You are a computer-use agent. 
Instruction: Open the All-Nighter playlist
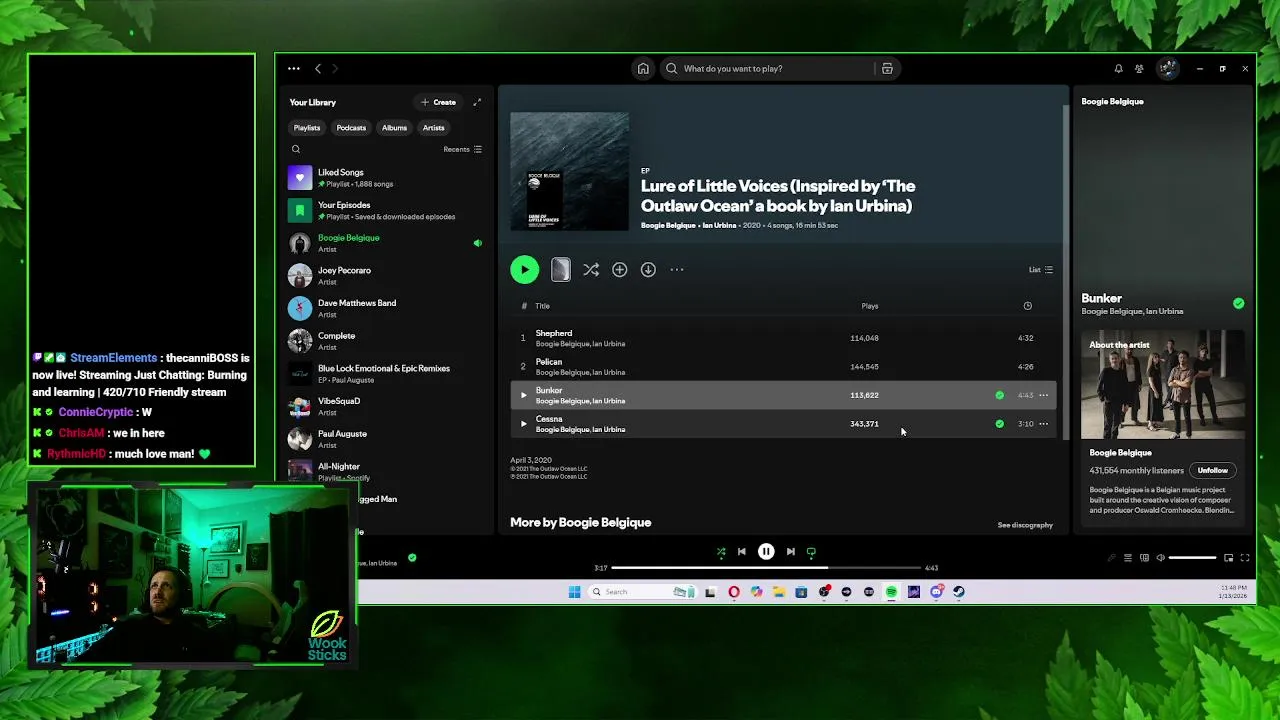(386, 471)
